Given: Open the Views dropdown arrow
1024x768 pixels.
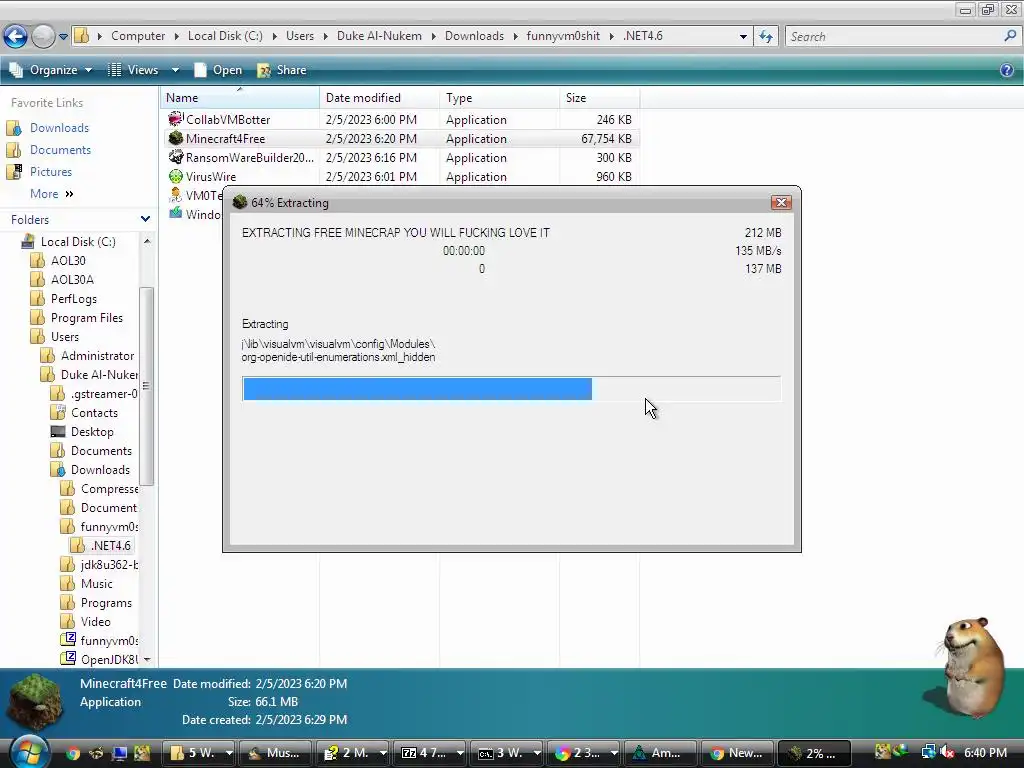Looking at the screenshot, I should [x=175, y=70].
